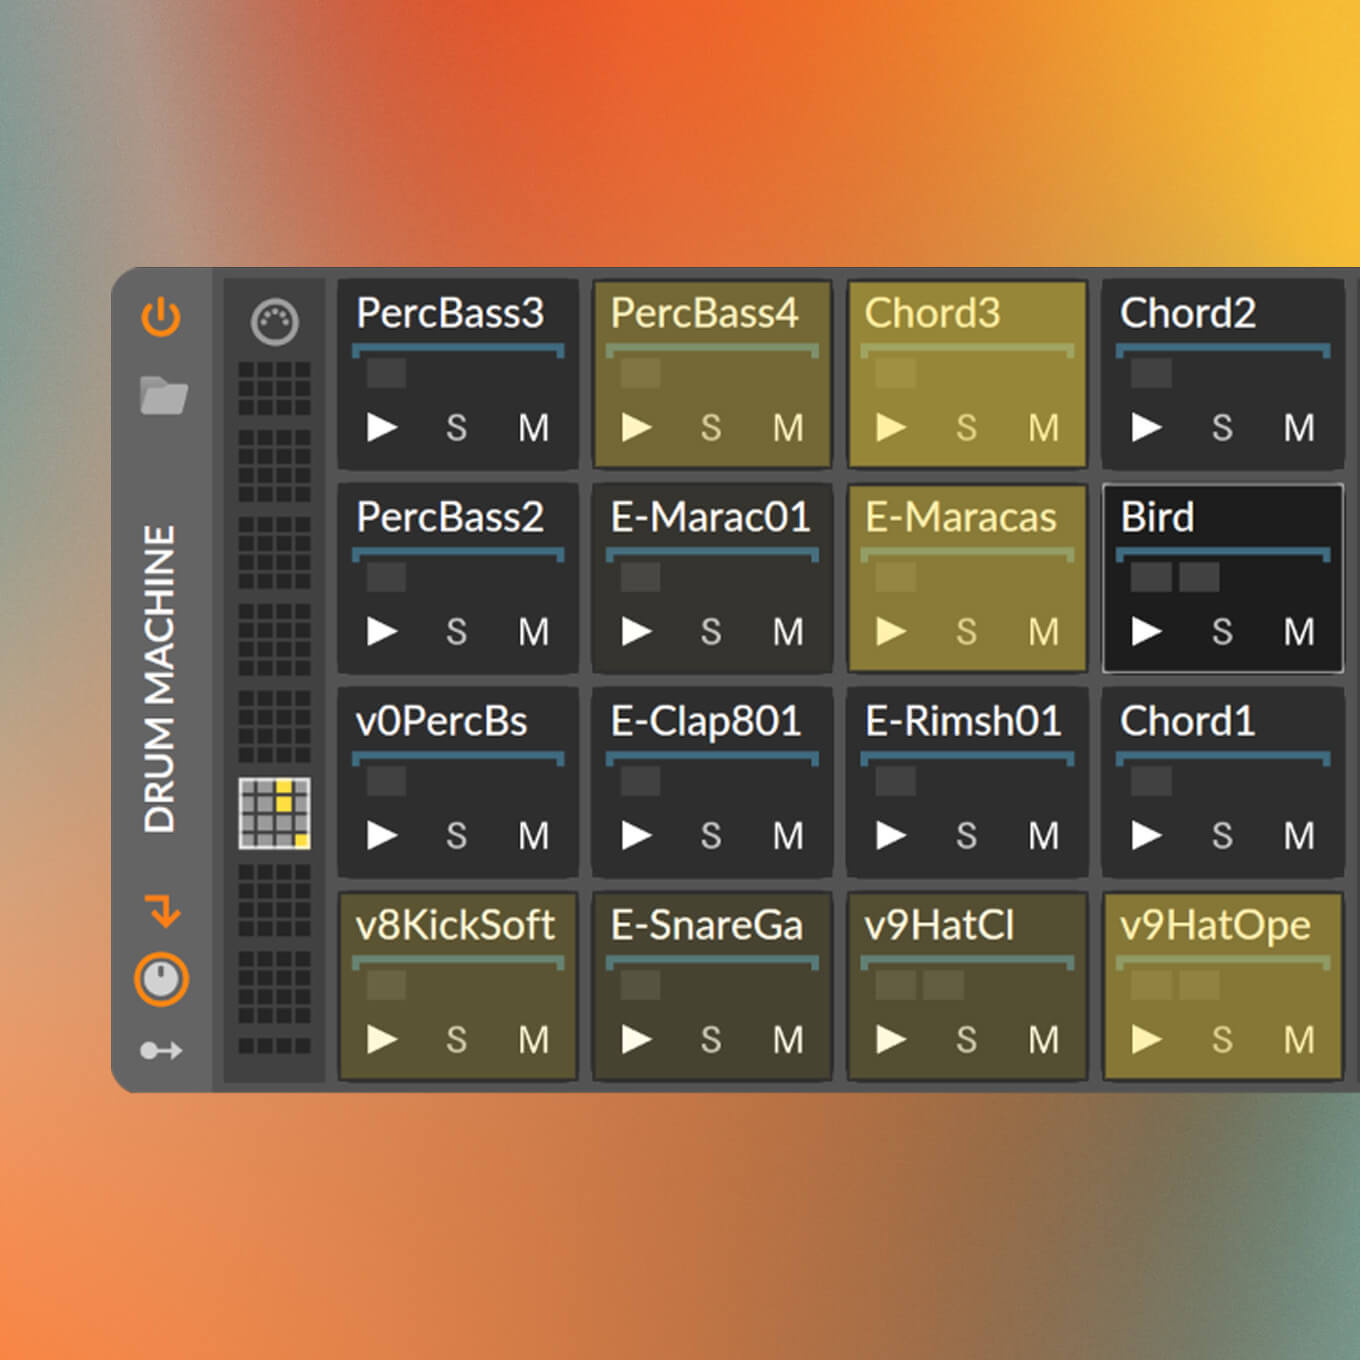Select the E-Rimsh01 pad label

click(x=963, y=721)
